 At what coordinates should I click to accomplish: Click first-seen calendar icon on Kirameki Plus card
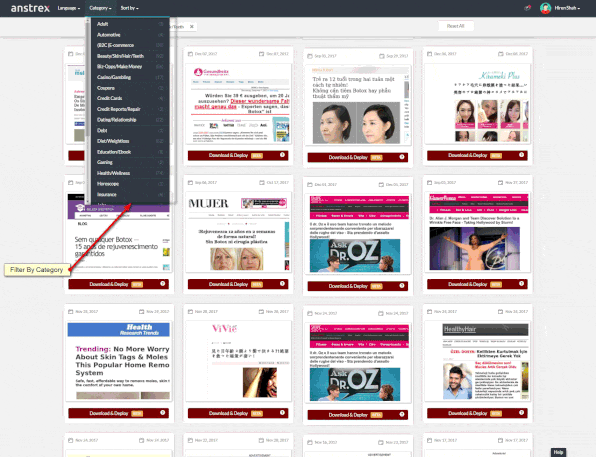click(x=430, y=54)
